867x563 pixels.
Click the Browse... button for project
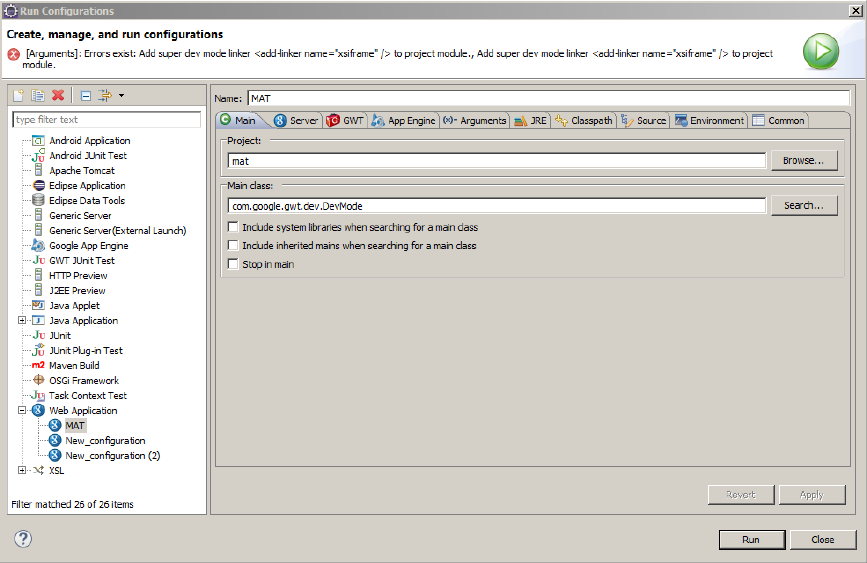click(804, 160)
